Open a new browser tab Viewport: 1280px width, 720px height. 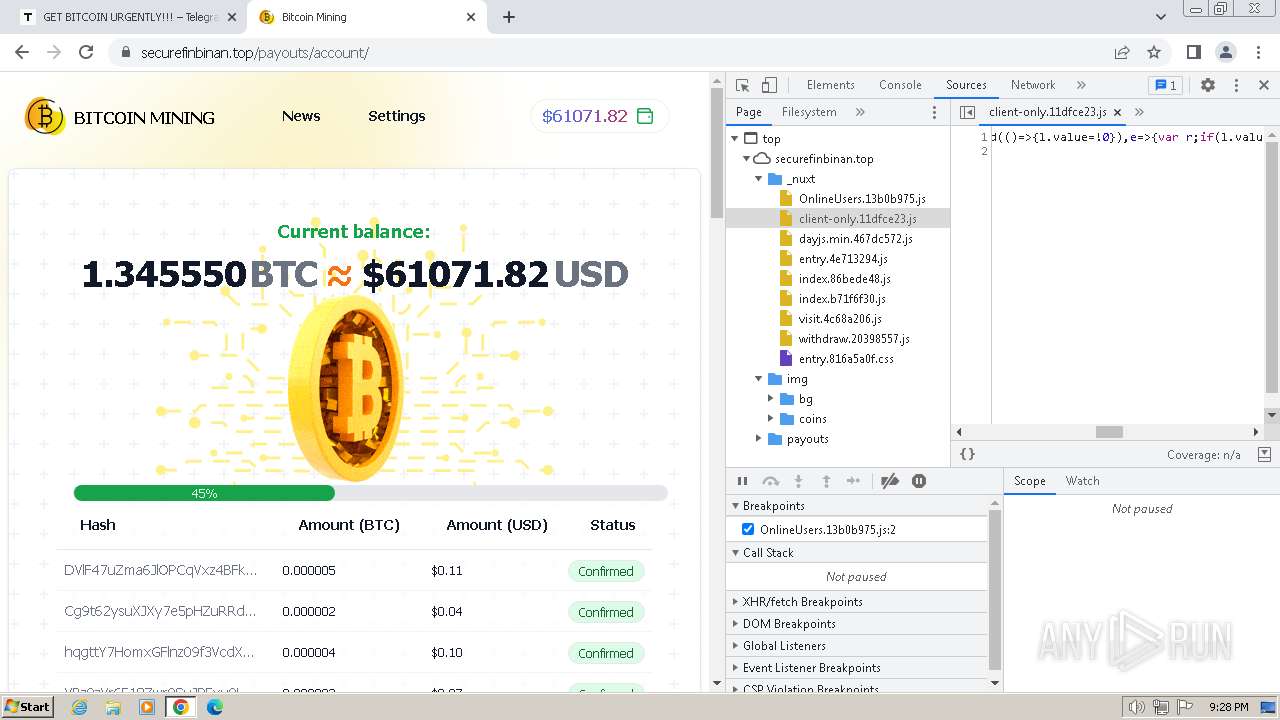[509, 17]
